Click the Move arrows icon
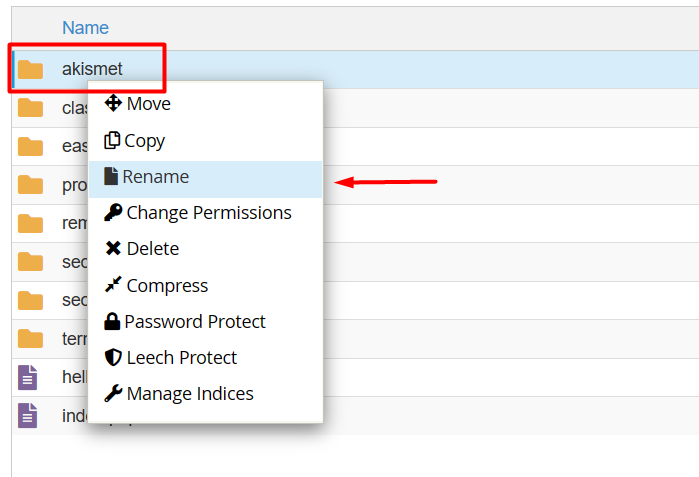Screen dimensions: 699x477 (x=113, y=103)
